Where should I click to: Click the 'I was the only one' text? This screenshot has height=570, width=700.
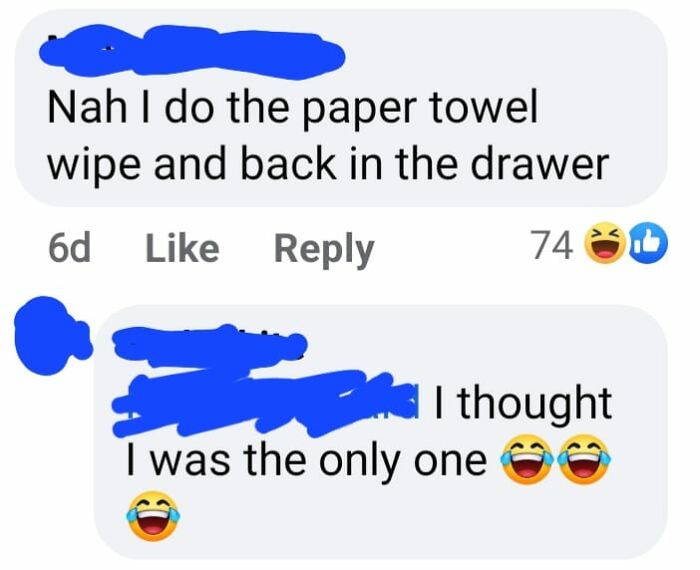(307, 460)
